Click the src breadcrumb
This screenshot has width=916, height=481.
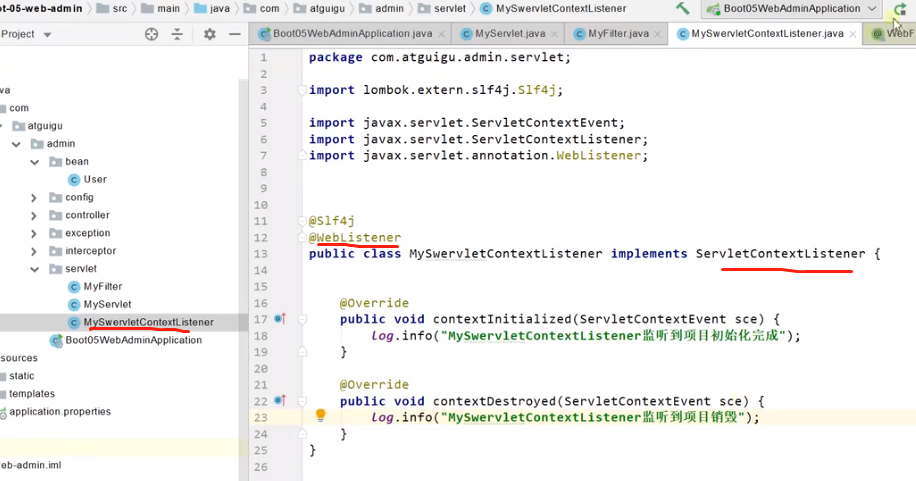click(x=112, y=9)
